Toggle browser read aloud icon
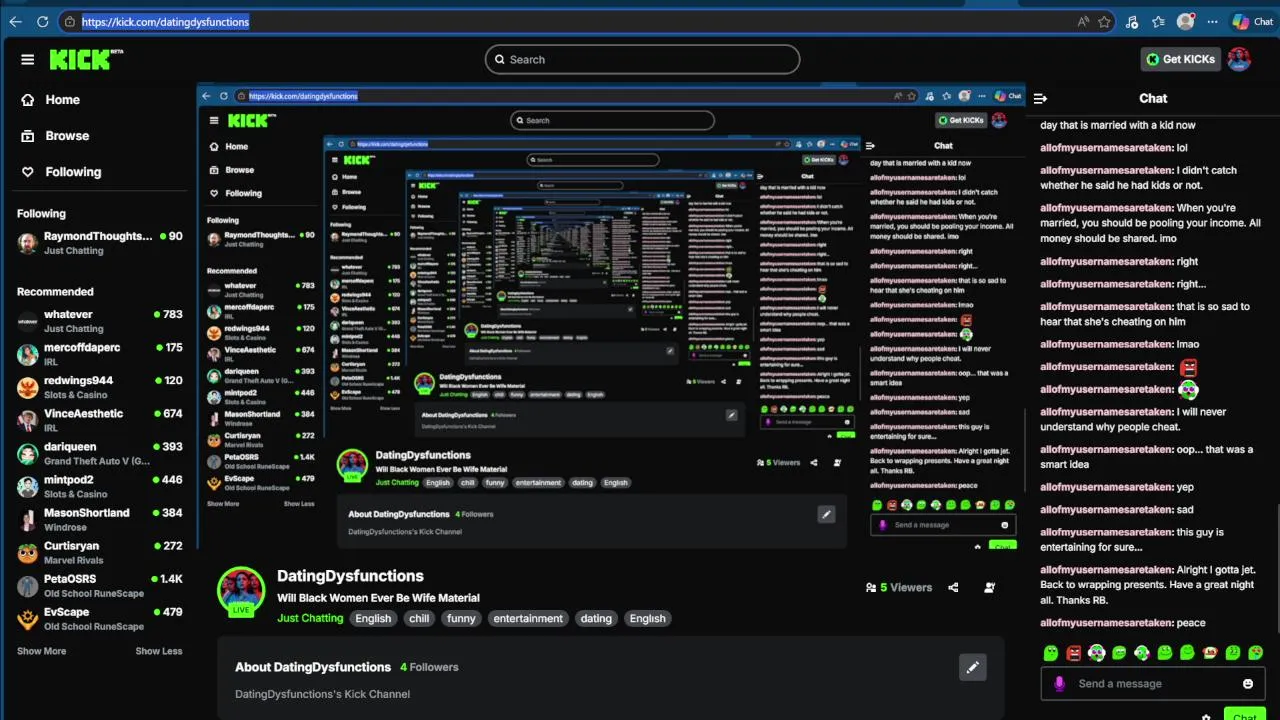 click(1083, 21)
